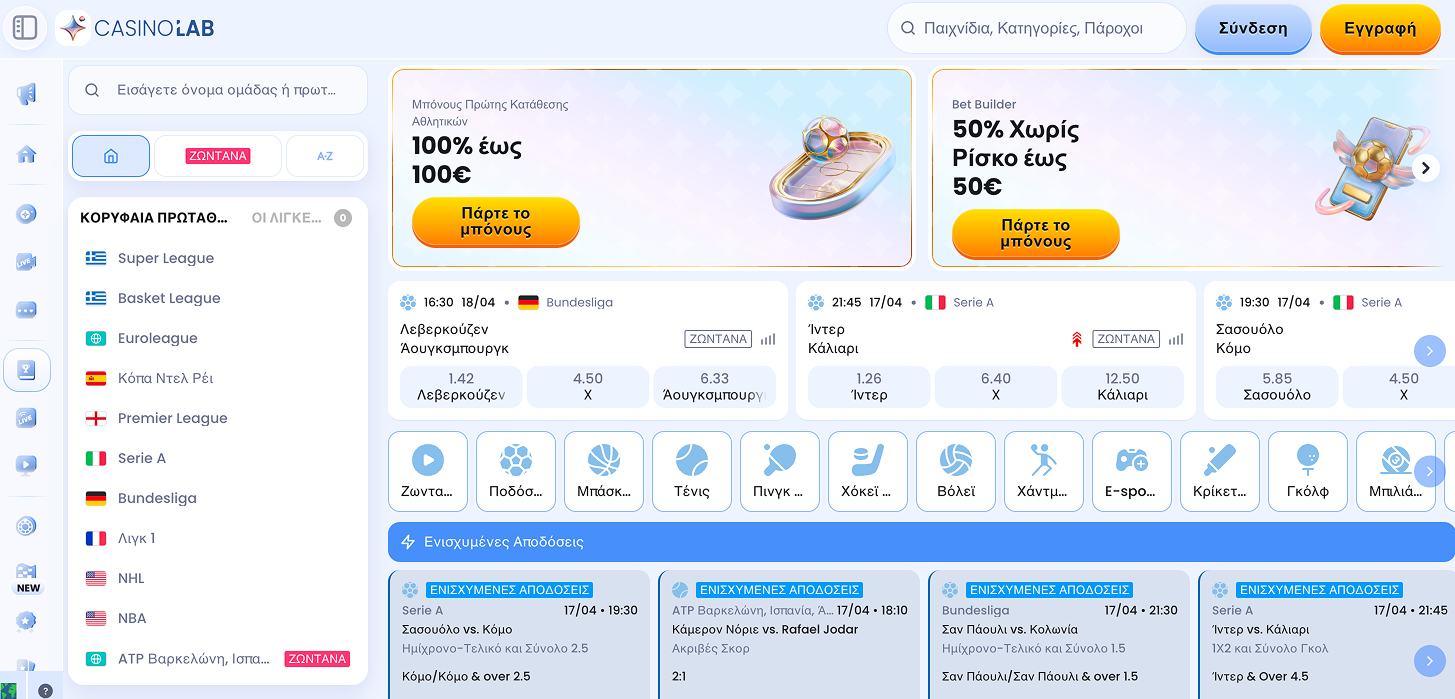This screenshot has height=699, width=1455.
Task: Select the basketball sport category icon
Action: click(604, 471)
